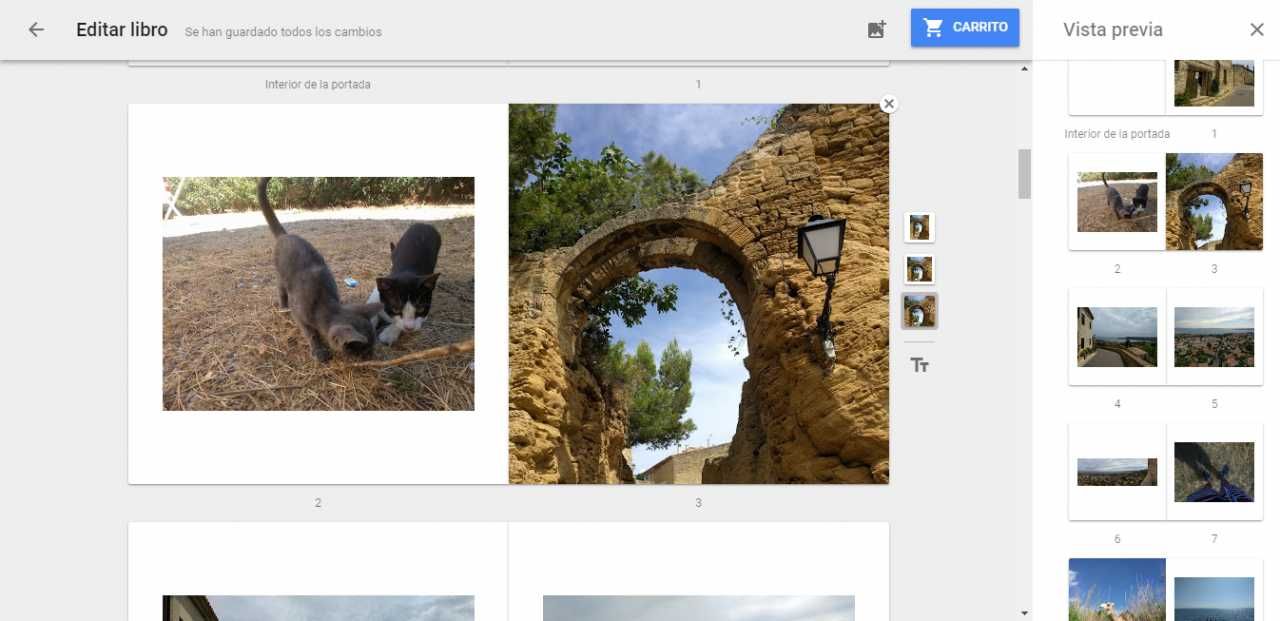This screenshot has height=621, width=1280.
Task: Remove the arch photo with the X
Action: point(889,104)
